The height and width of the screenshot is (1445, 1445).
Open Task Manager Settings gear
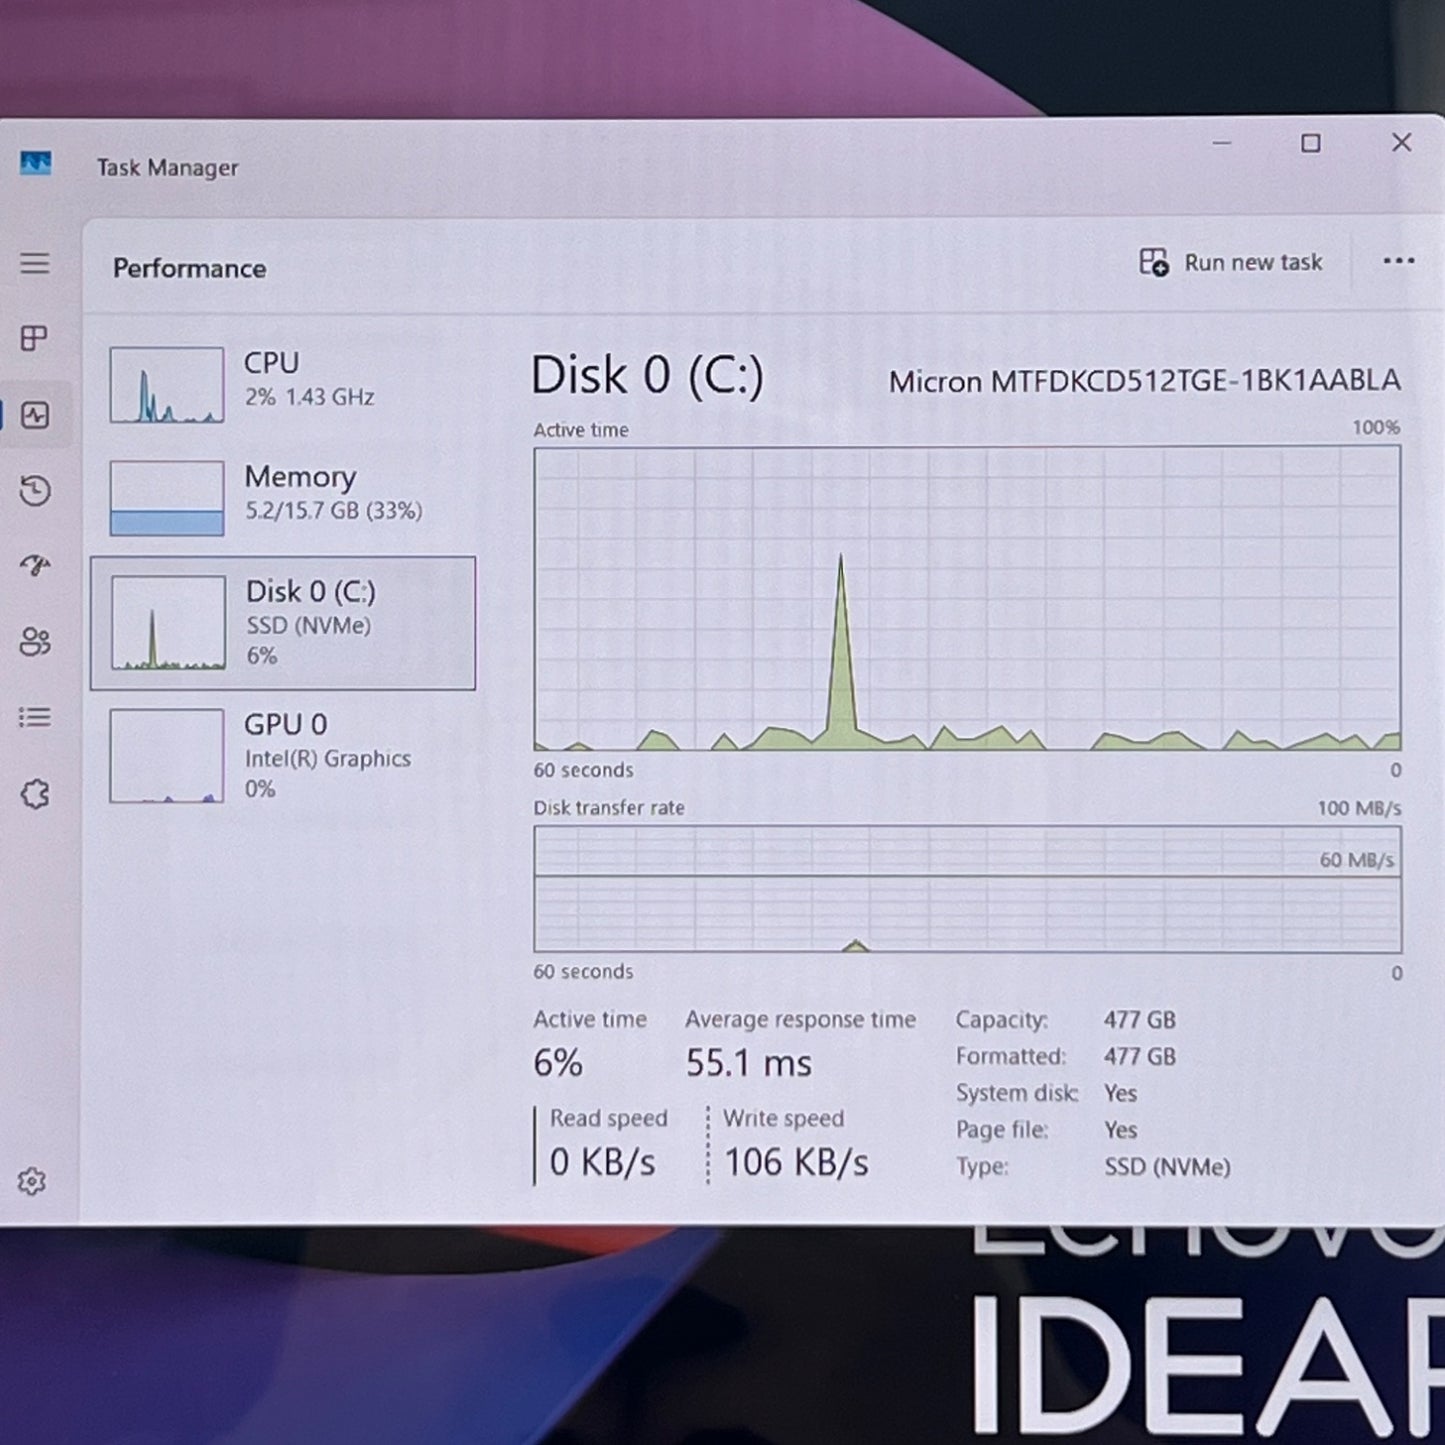pos(32,1182)
